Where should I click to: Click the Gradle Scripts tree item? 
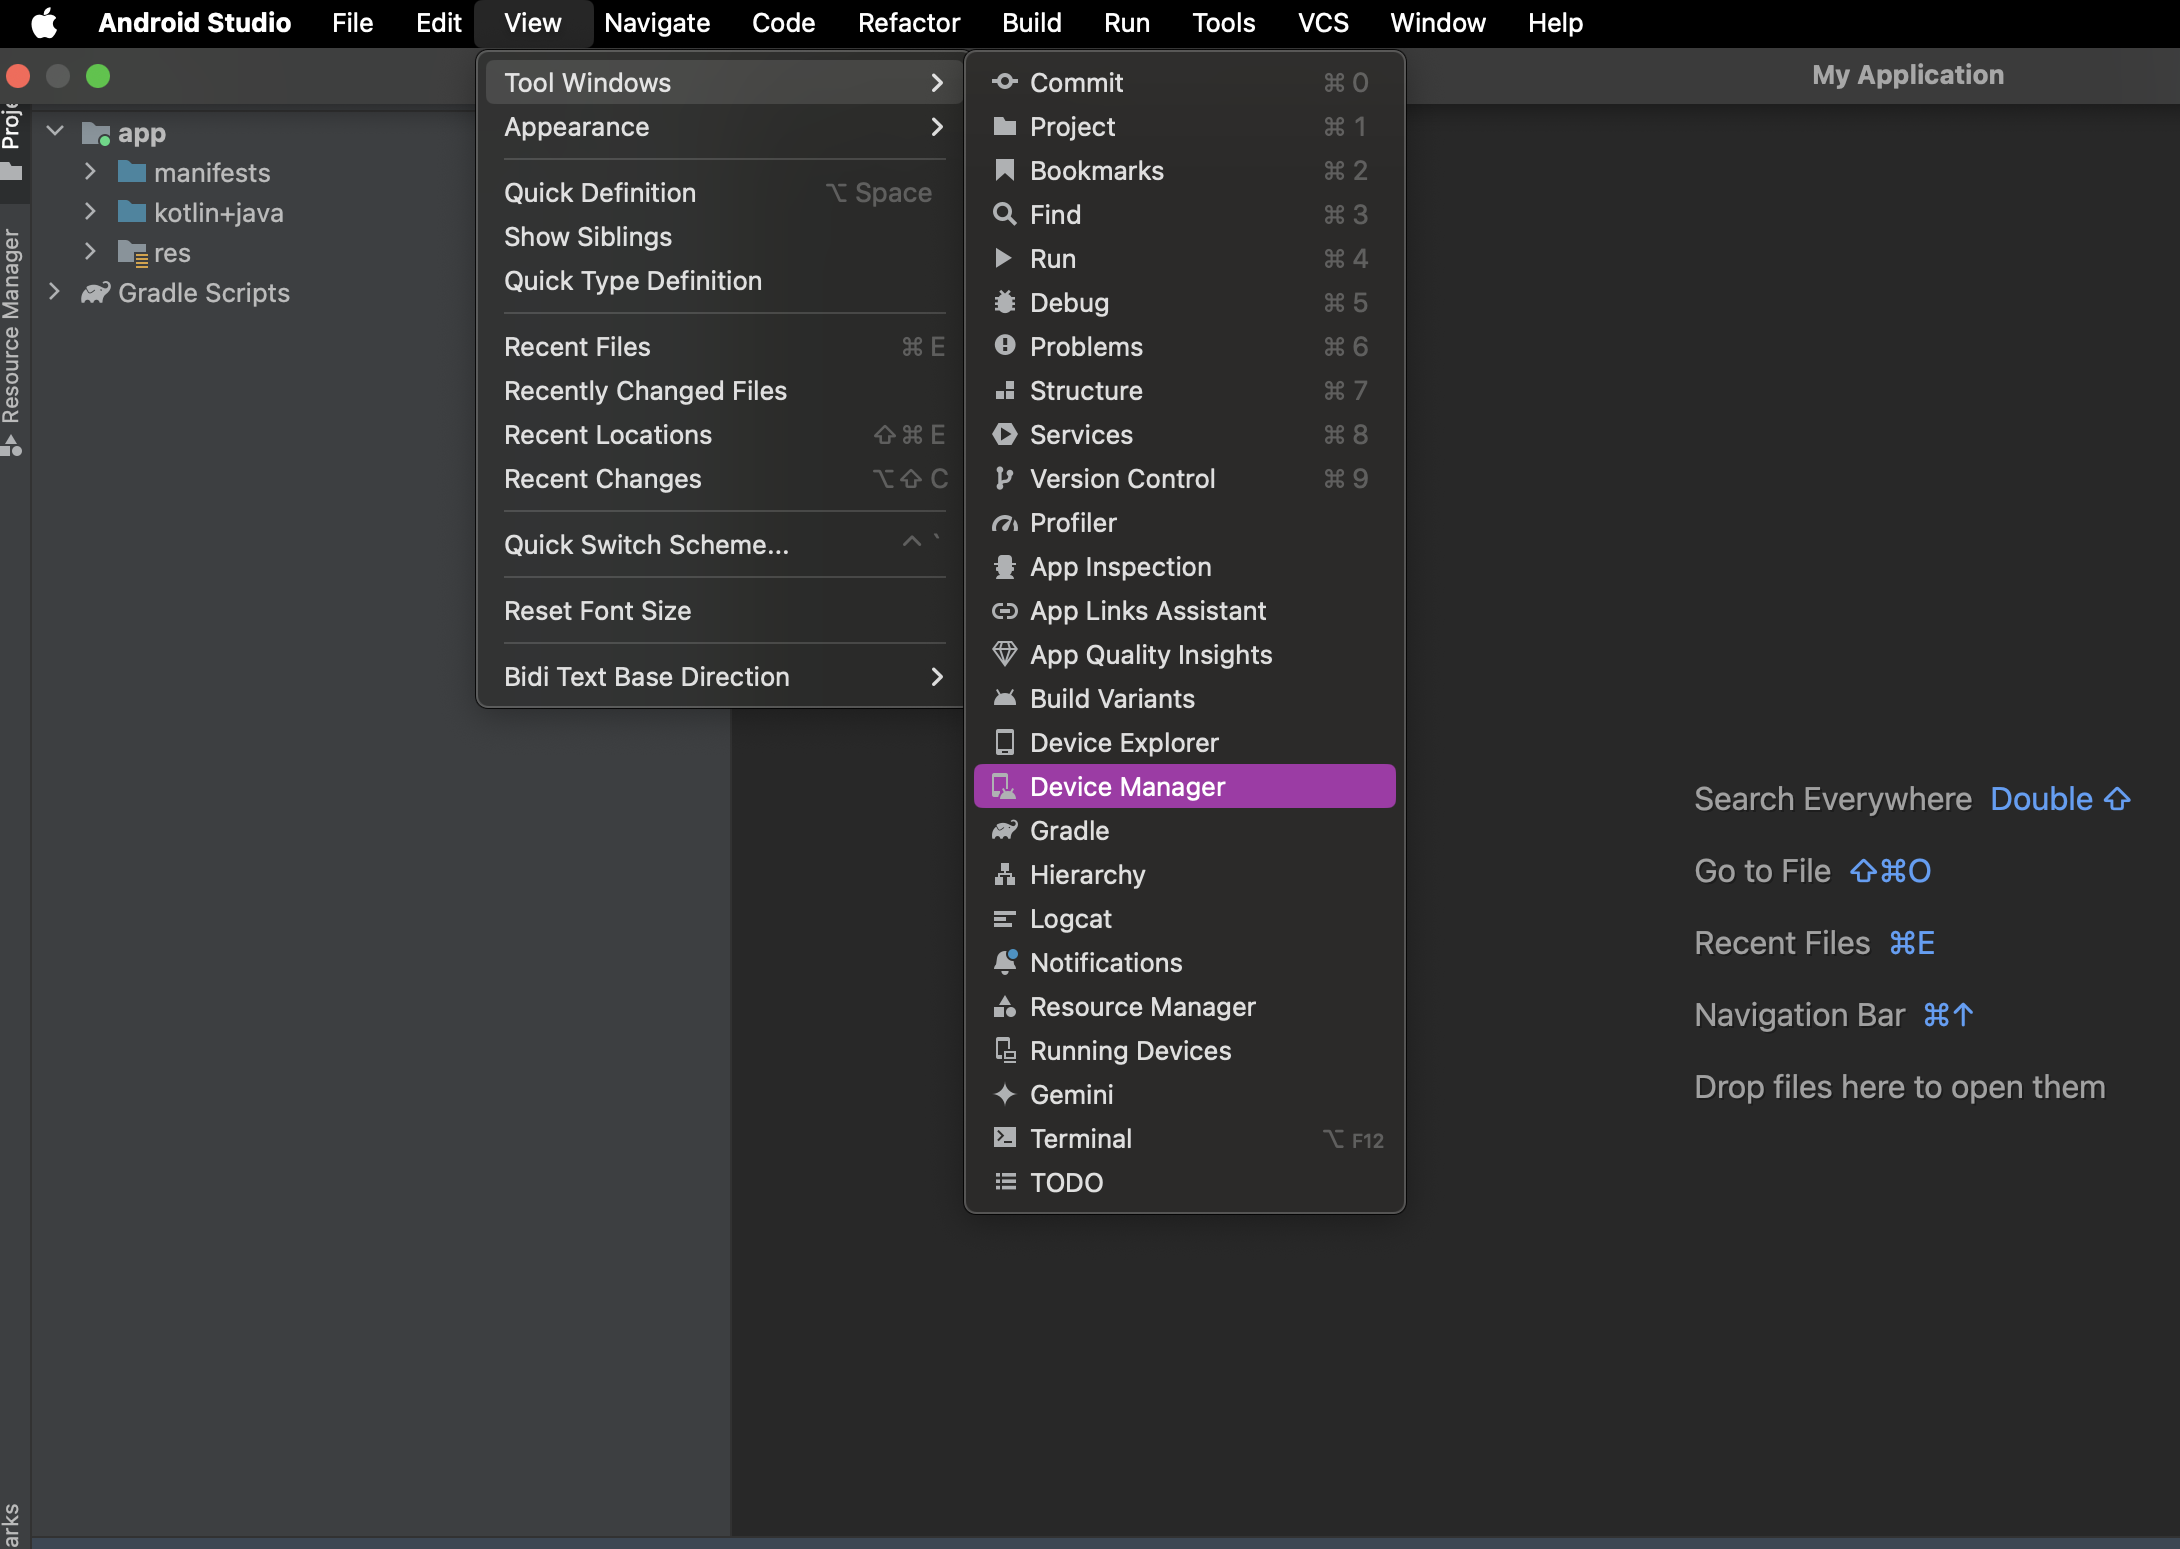pos(203,292)
